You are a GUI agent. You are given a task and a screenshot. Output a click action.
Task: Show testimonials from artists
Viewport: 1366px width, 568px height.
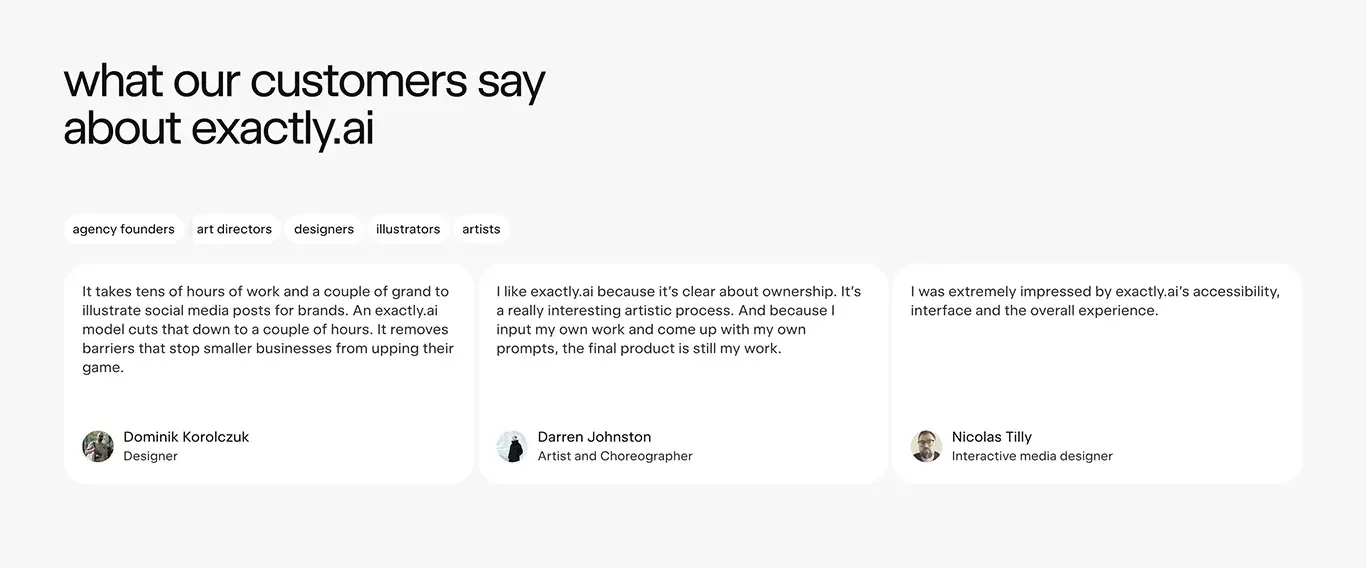[x=481, y=229]
